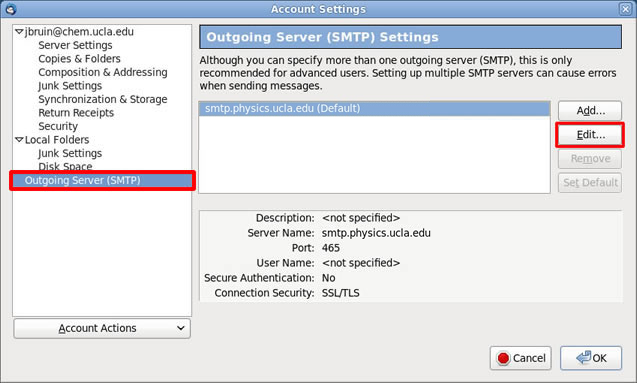Click the Set Default button
637x383 pixels.
[590, 182]
